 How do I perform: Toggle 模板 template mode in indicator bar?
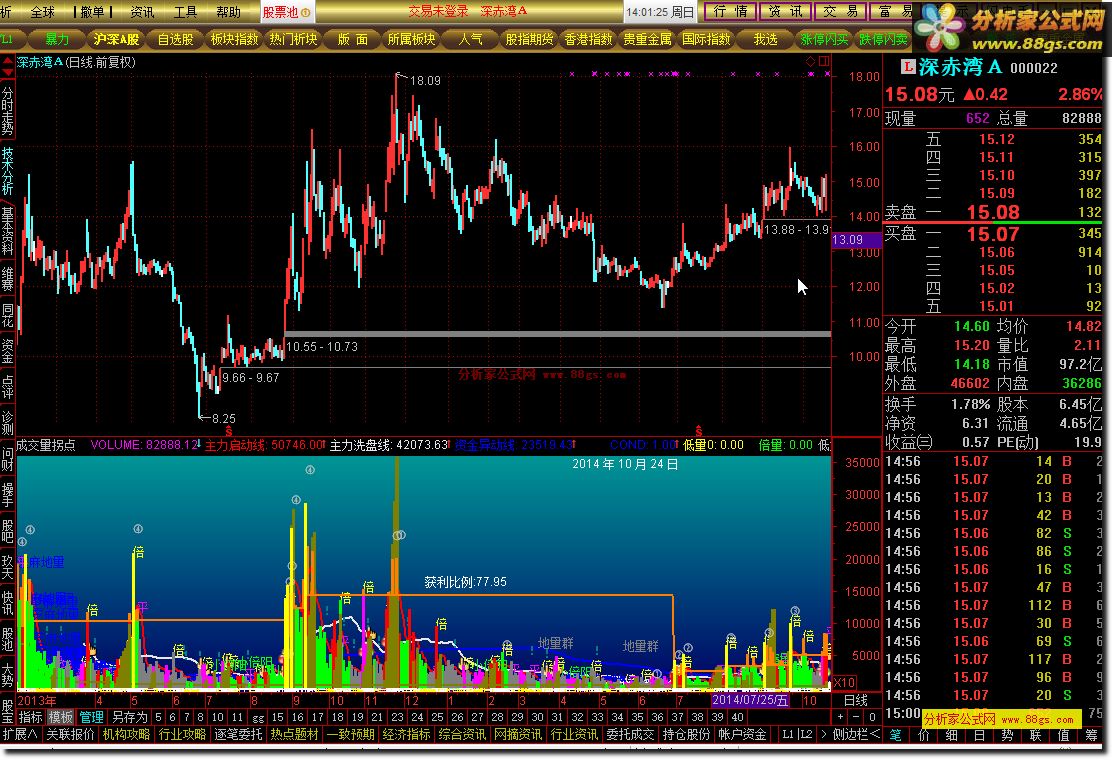point(60,717)
